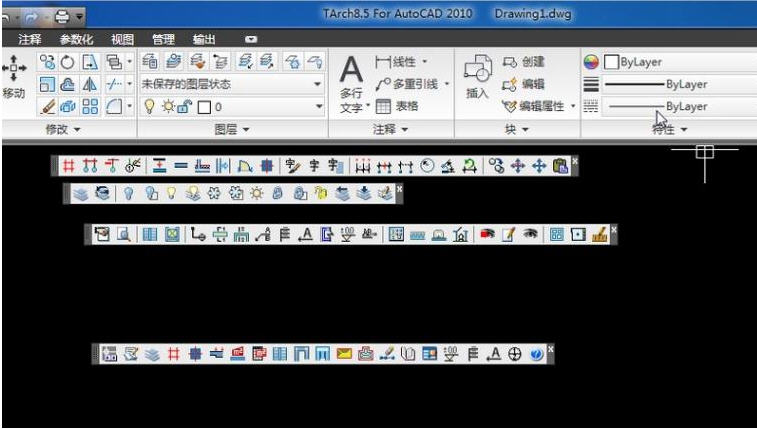Click the layers stack icon starting second toolbar
Screen dimensions: 757x429
81,194
